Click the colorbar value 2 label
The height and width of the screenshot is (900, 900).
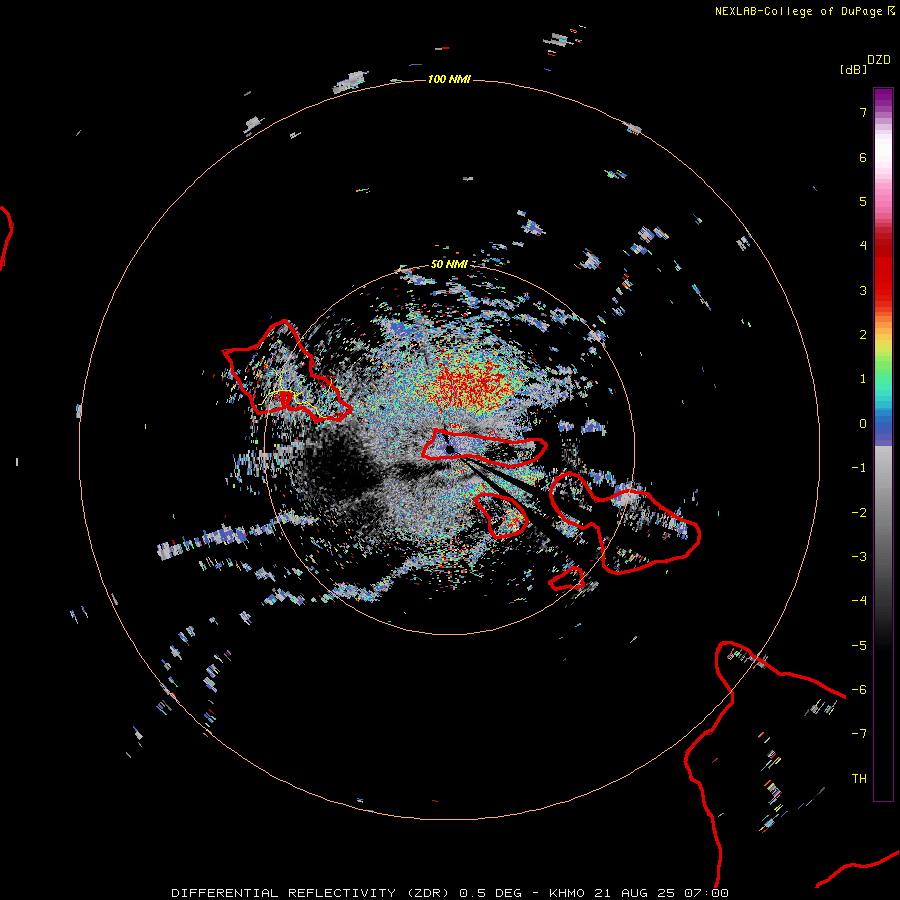(x=863, y=335)
